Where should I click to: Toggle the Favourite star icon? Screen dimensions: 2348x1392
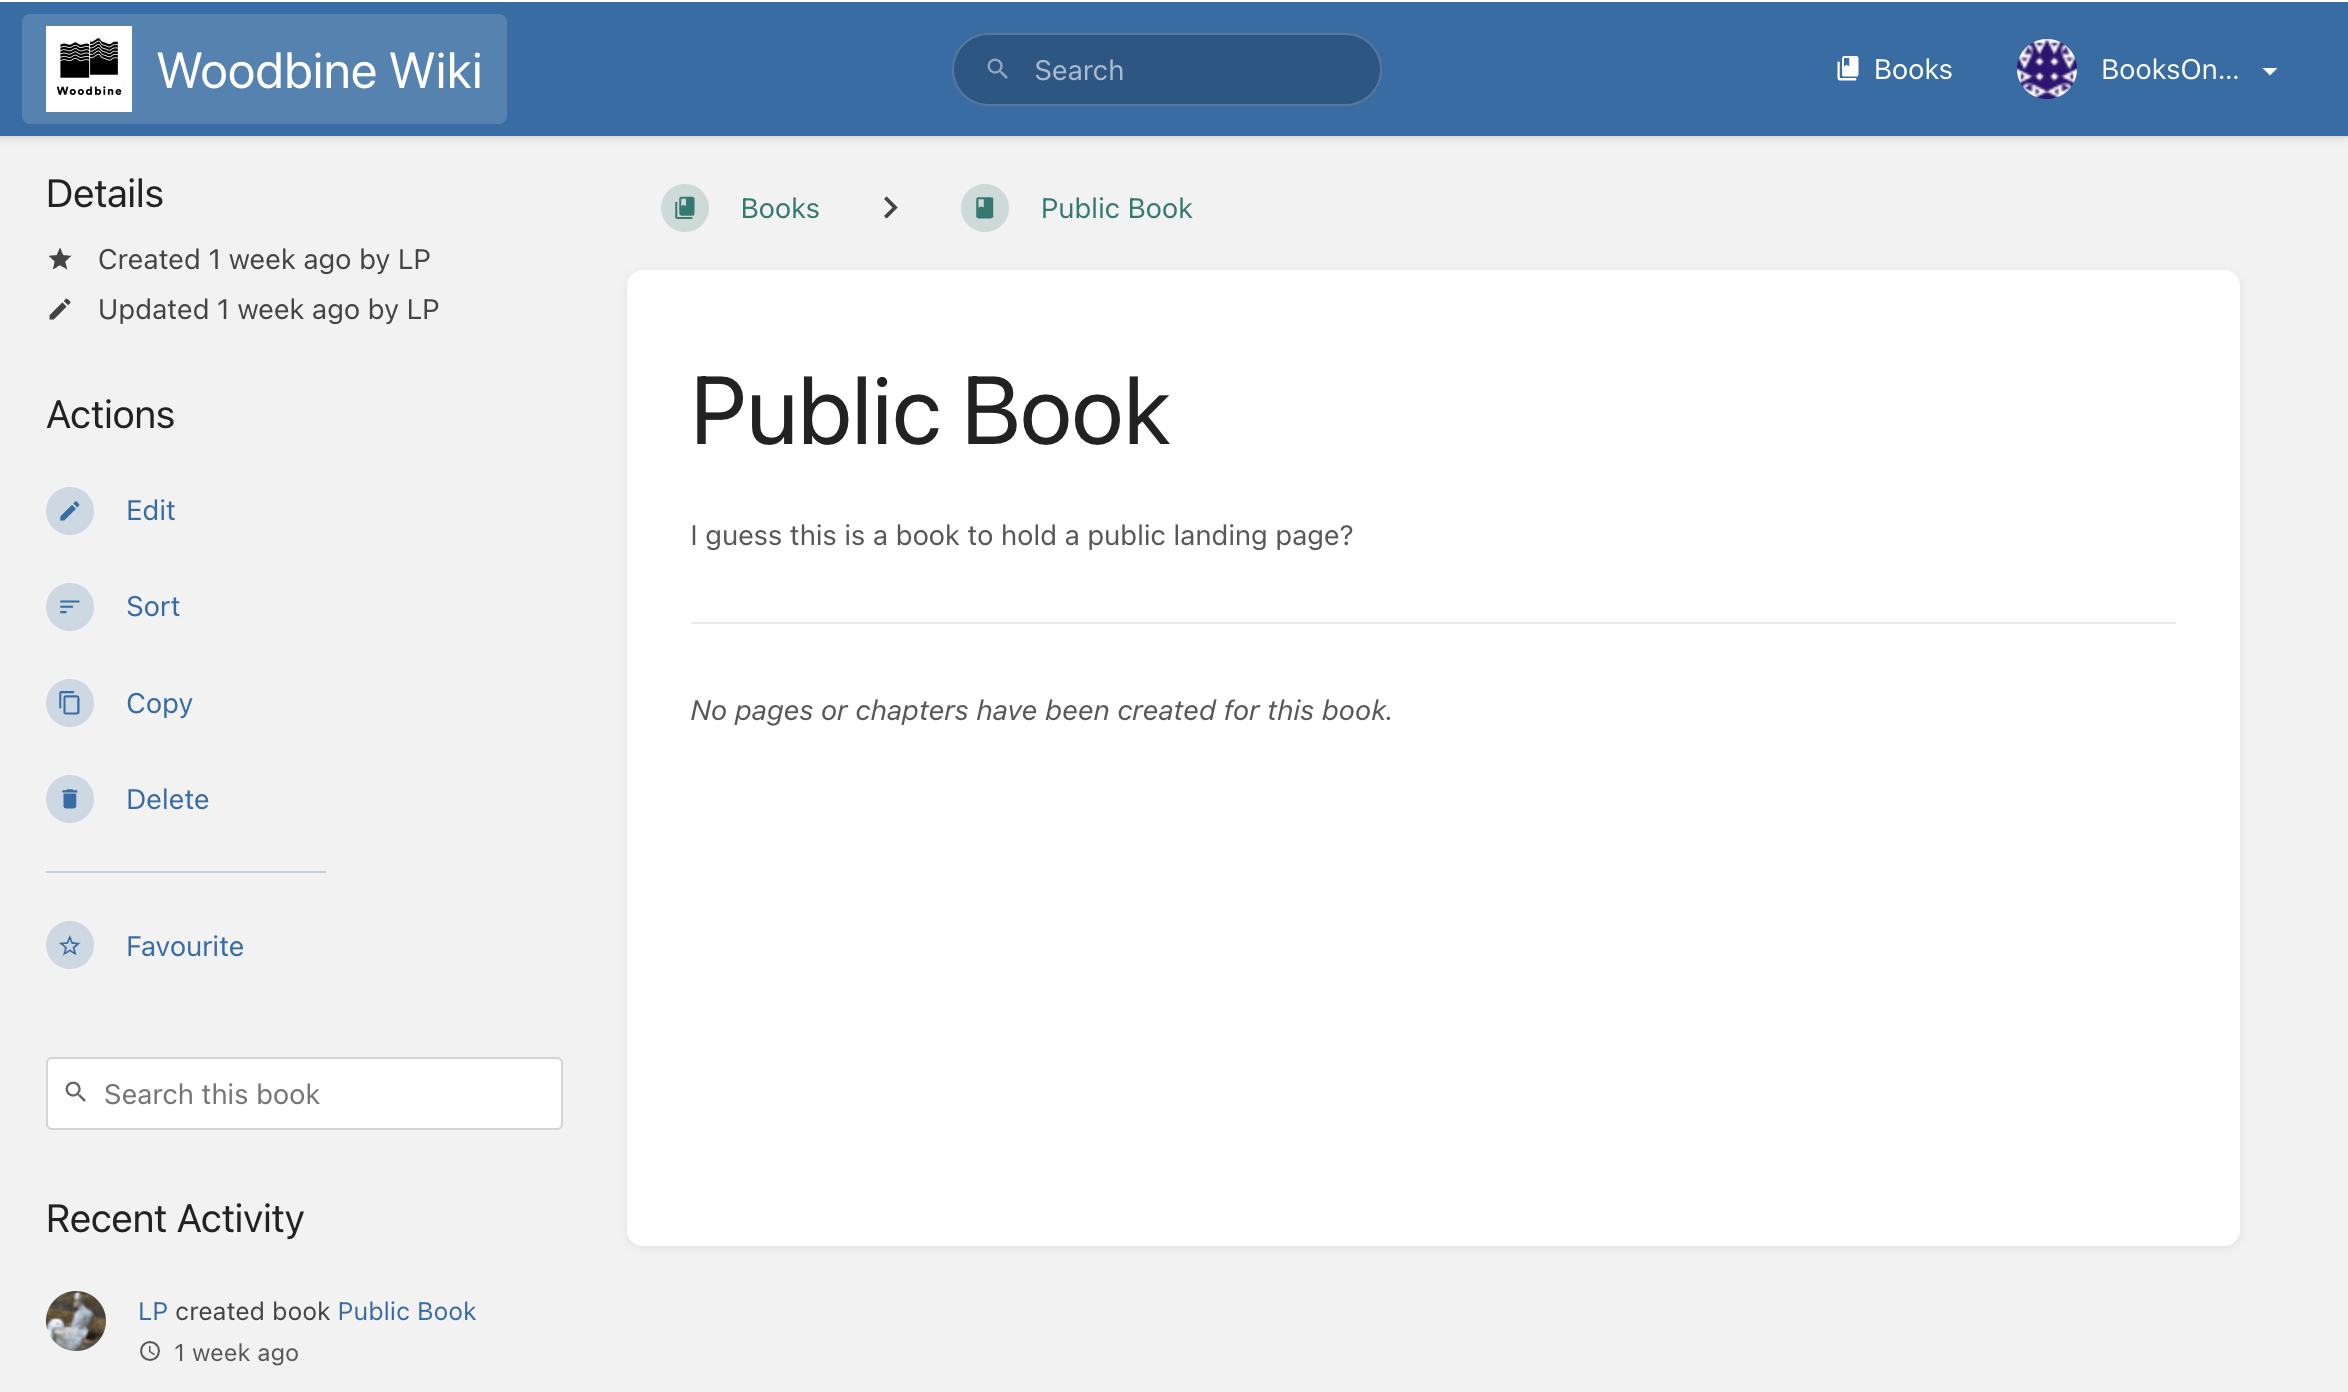click(x=70, y=945)
